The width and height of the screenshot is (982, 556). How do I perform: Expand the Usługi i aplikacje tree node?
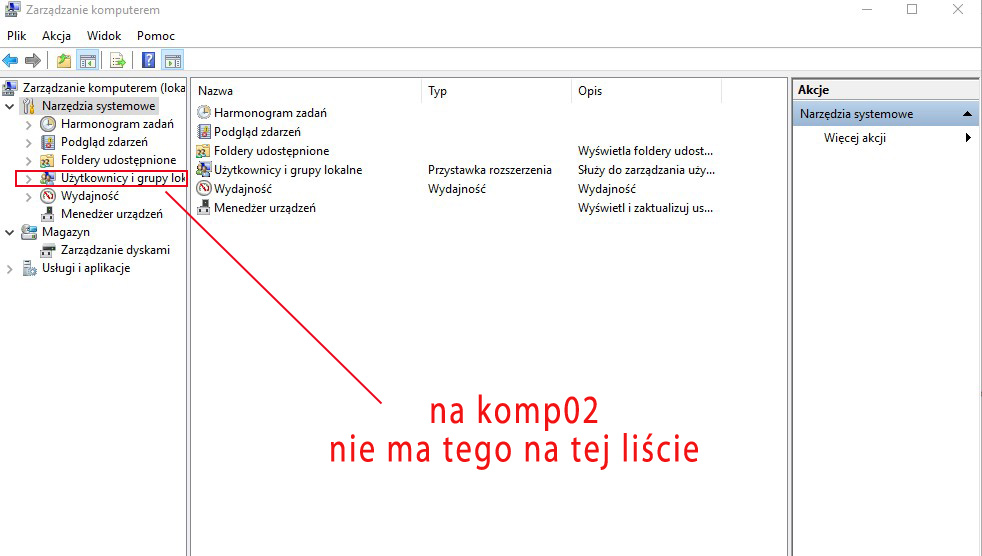[9, 269]
